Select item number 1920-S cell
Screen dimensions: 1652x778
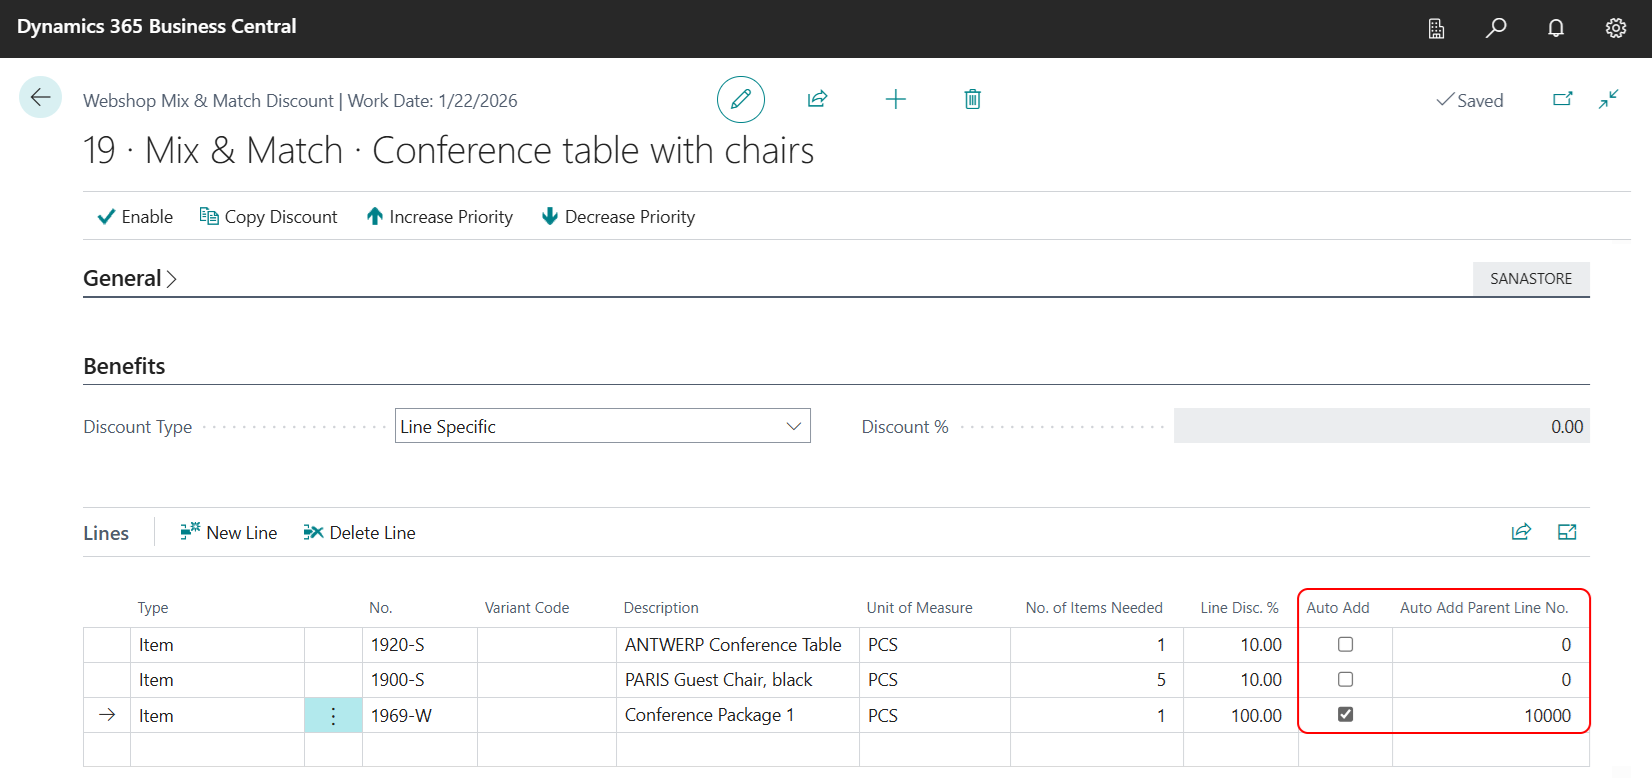[x=420, y=645]
